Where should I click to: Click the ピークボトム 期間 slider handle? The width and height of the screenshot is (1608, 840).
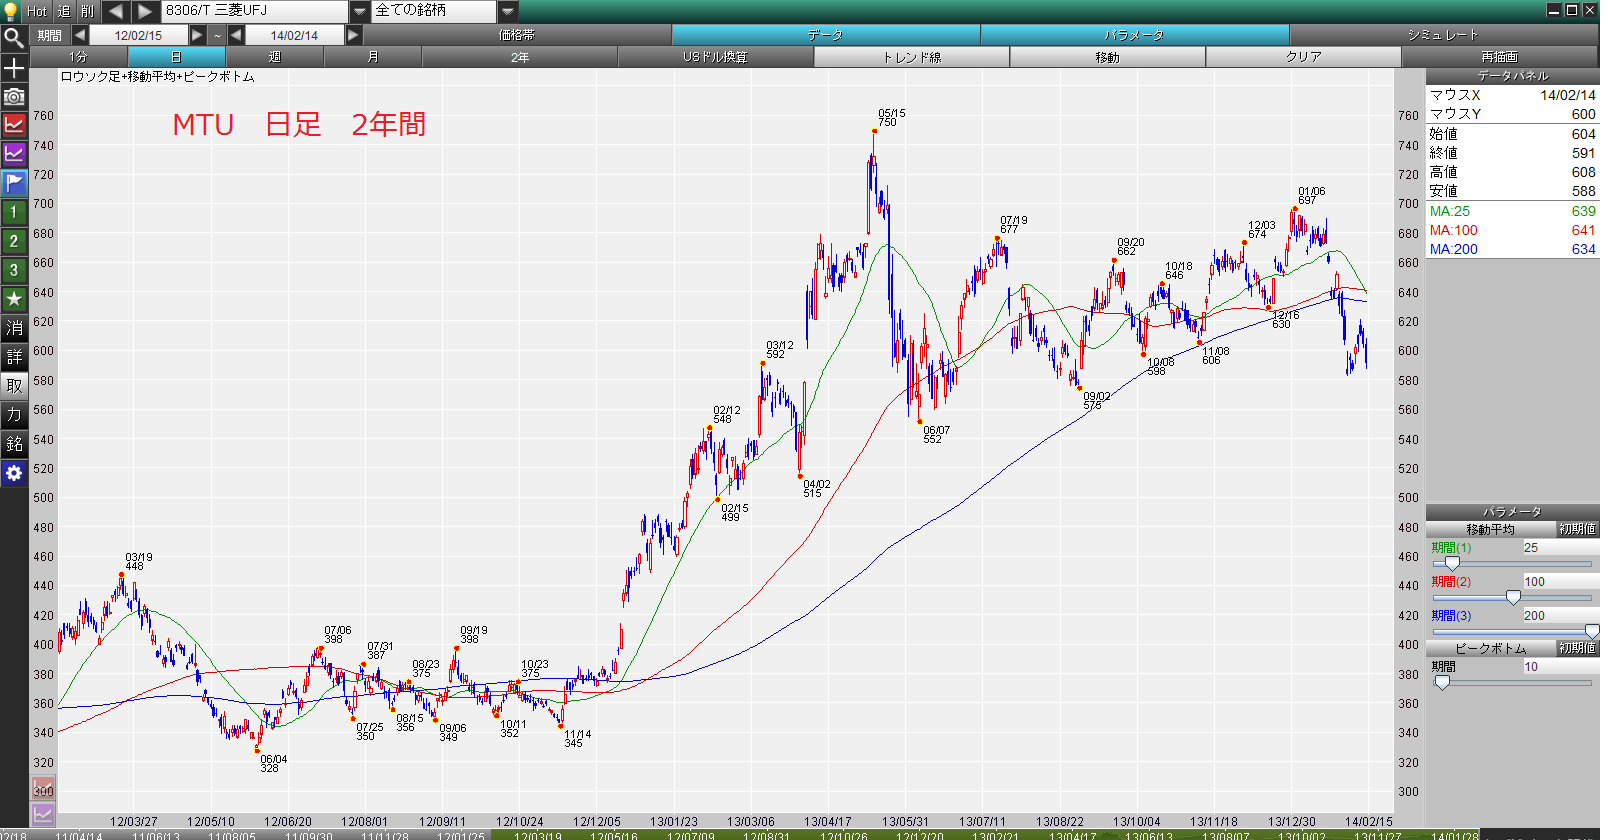pyautogui.click(x=1442, y=683)
